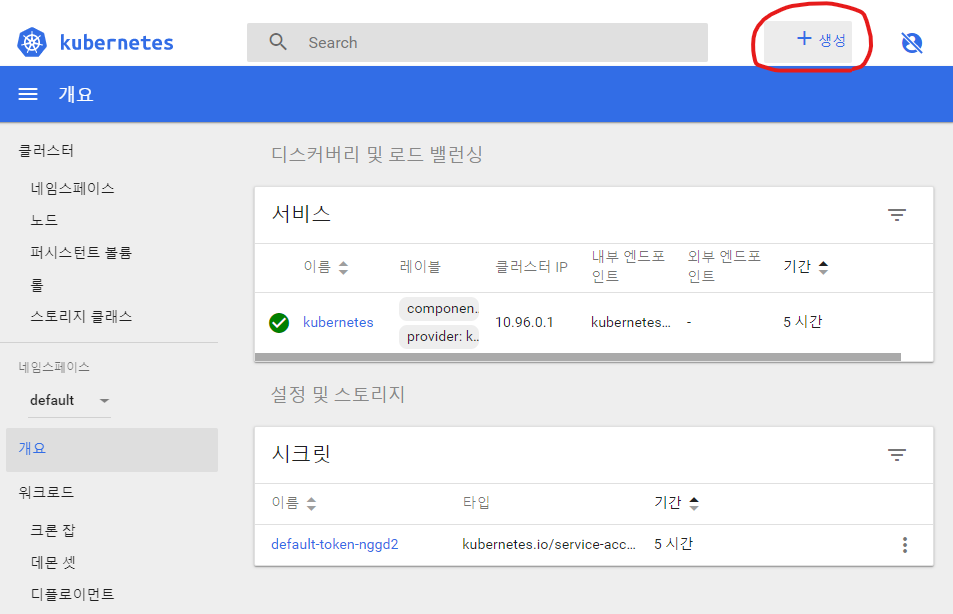Click the 클러스터 IP column header
Image resolution: width=953 pixels, height=614 pixels.
pos(531,267)
